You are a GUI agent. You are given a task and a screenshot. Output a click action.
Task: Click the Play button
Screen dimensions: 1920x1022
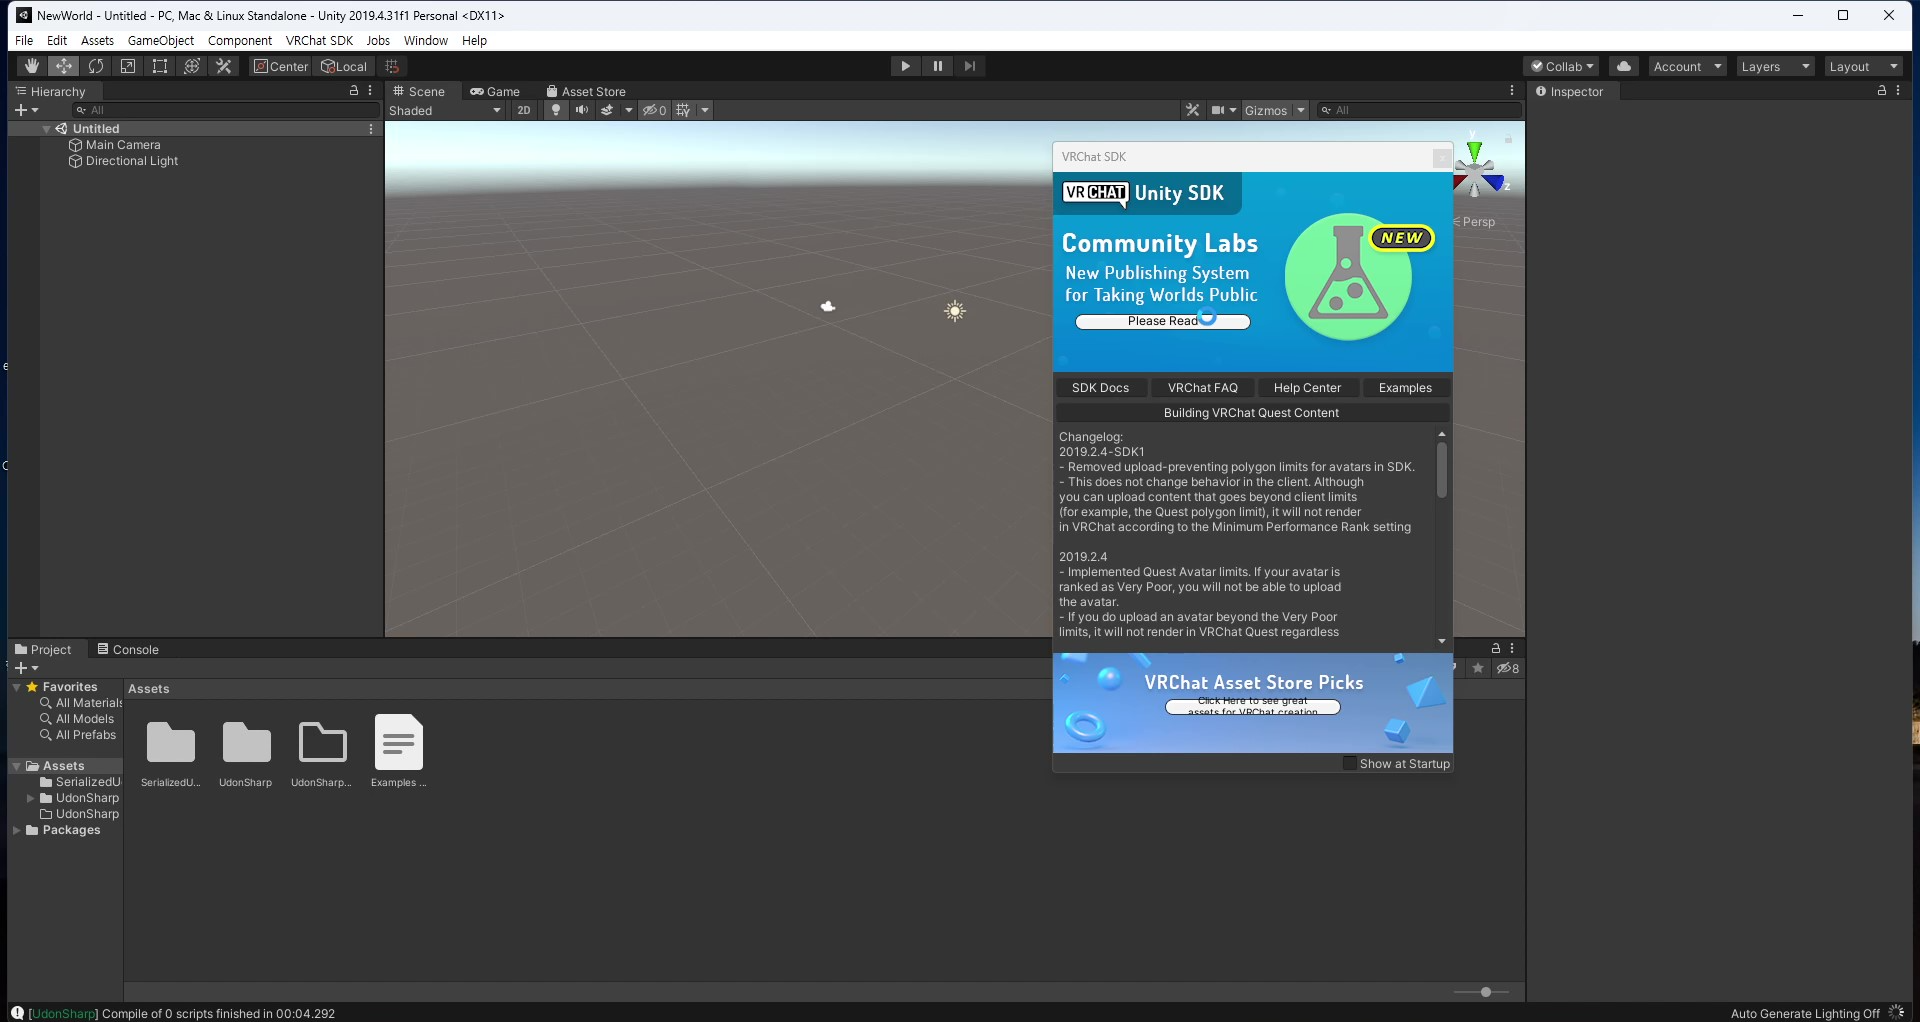(x=906, y=66)
